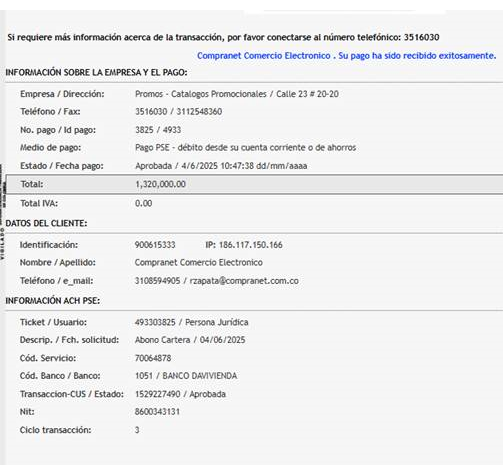This screenshot has width=503, height=467.
Task: Click the Compranet Comercio Electronico success message
Action: pos(346,56)
